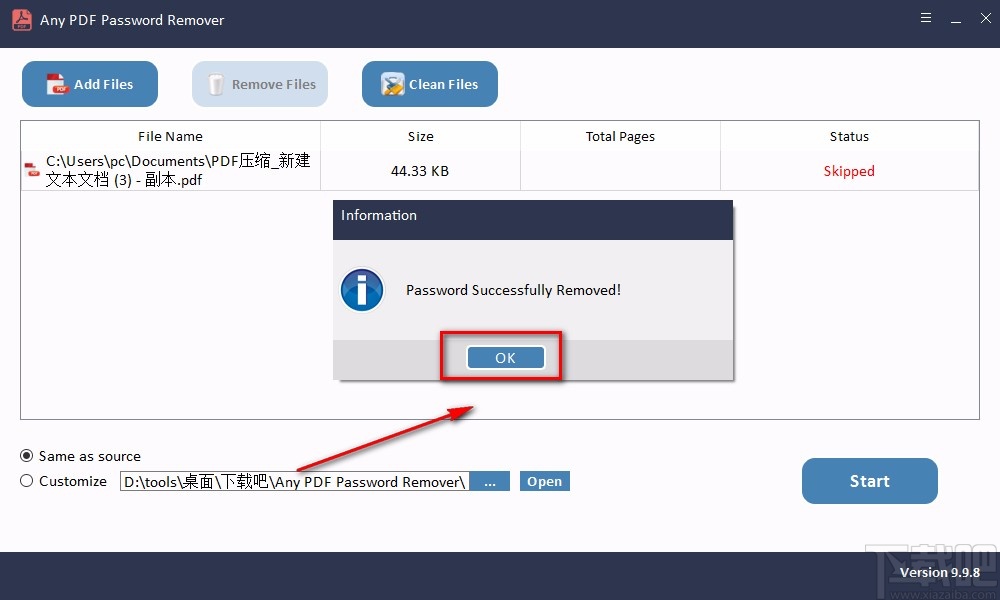
Task: Click the browse ellipsis button
Action: 490,481
